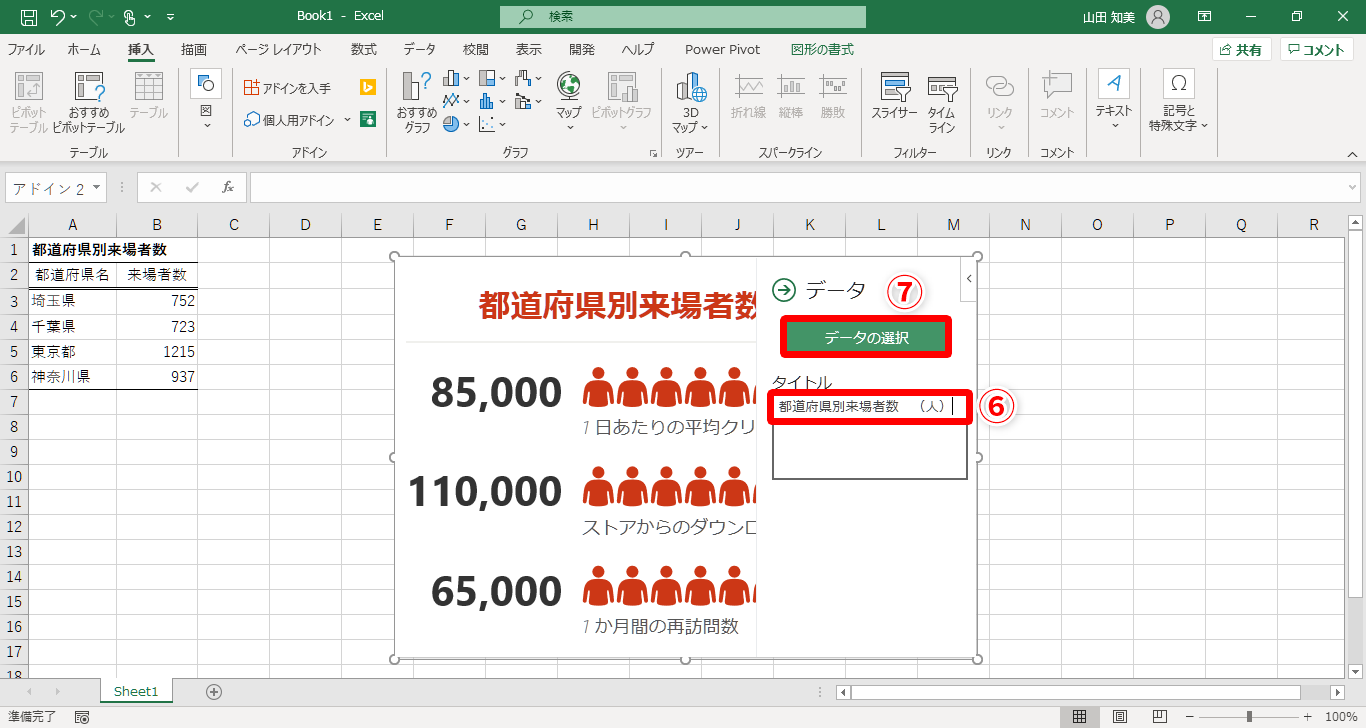This screenshot has width=1366, height=728.
Task: Open ribbon display options in title bar
Action: pyautogui.click(x=1205, y=17)
